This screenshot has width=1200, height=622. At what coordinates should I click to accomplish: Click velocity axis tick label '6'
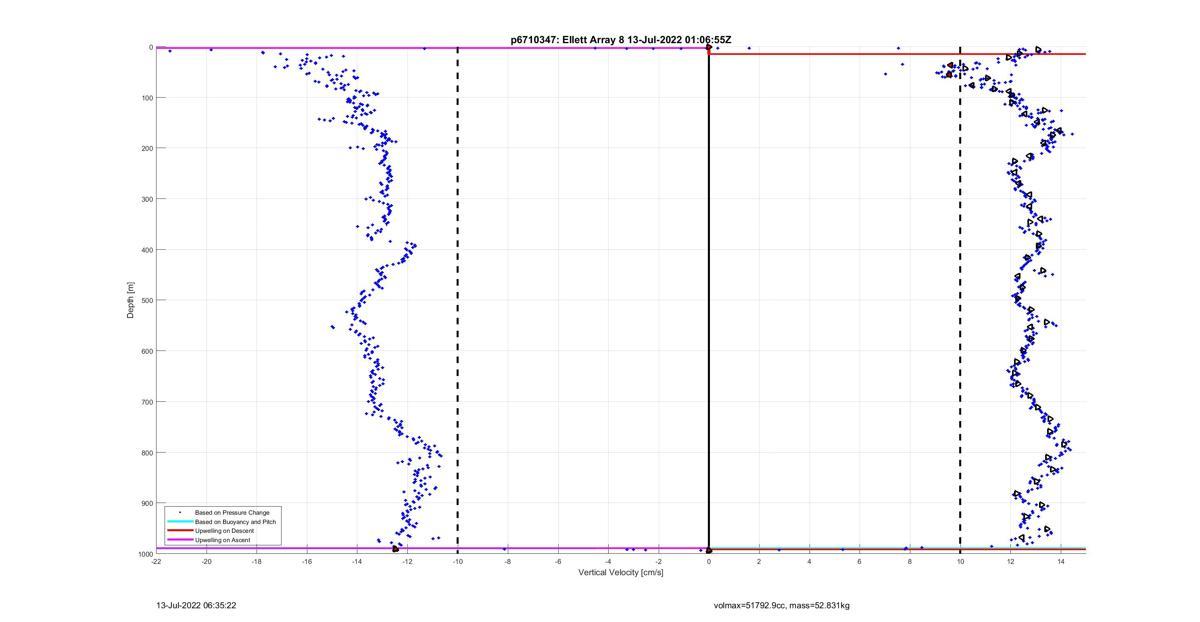859,562
